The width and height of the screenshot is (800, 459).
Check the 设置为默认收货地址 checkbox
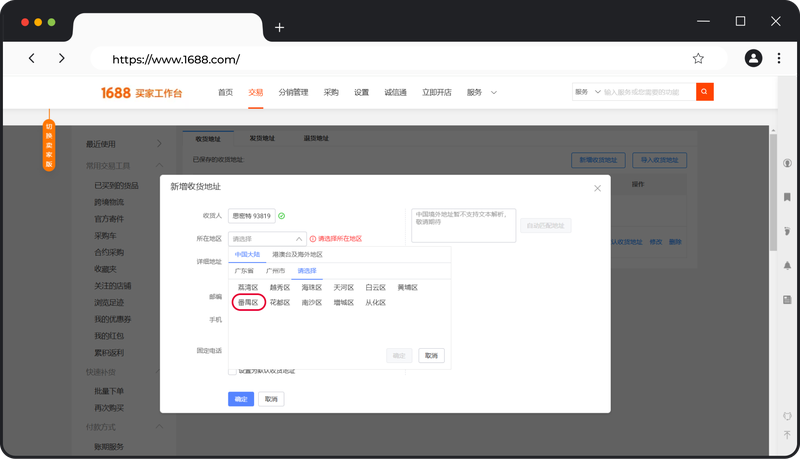233,371
